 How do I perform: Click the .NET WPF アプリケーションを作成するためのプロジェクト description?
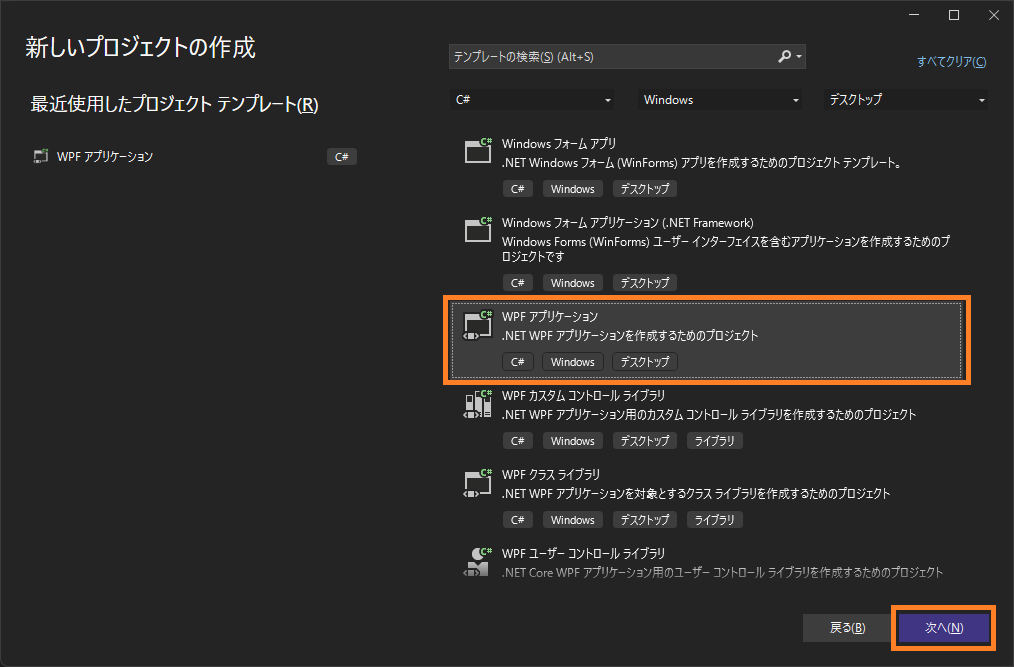630,335
